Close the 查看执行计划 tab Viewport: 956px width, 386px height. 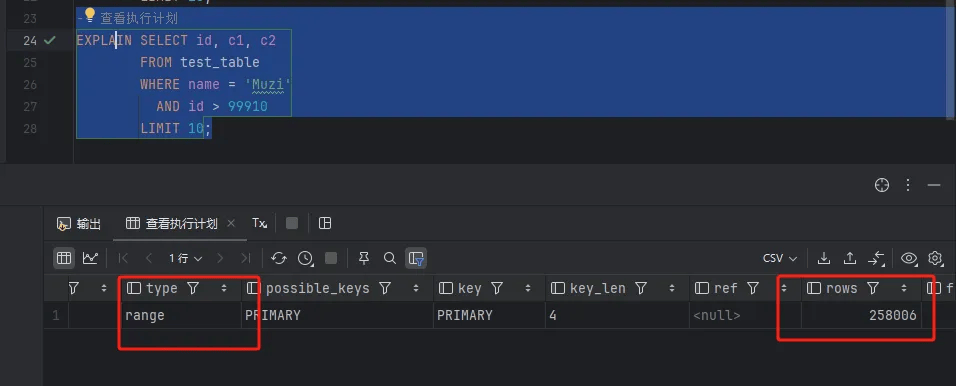(231, 224)
